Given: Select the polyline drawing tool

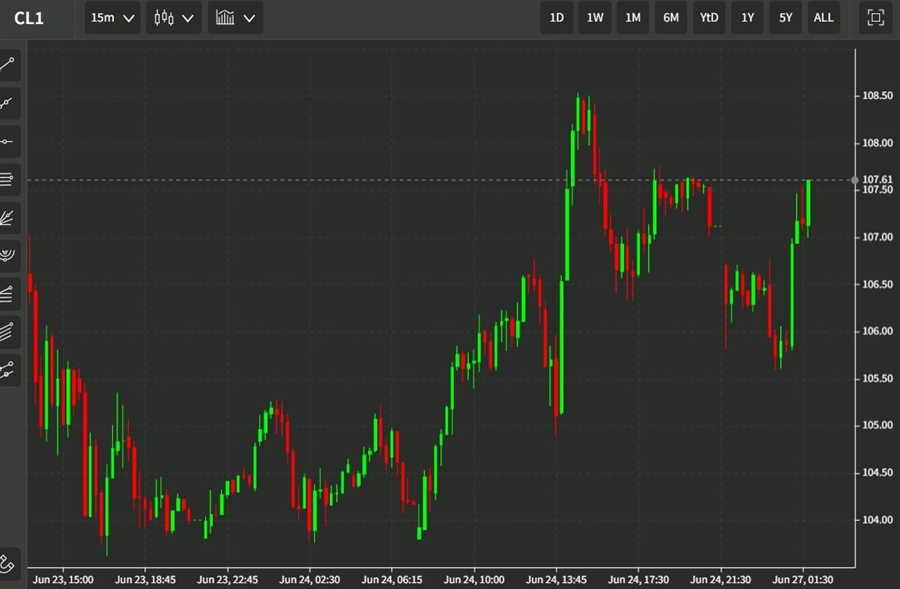Looking at the screenshot, I should click(8, 103).
